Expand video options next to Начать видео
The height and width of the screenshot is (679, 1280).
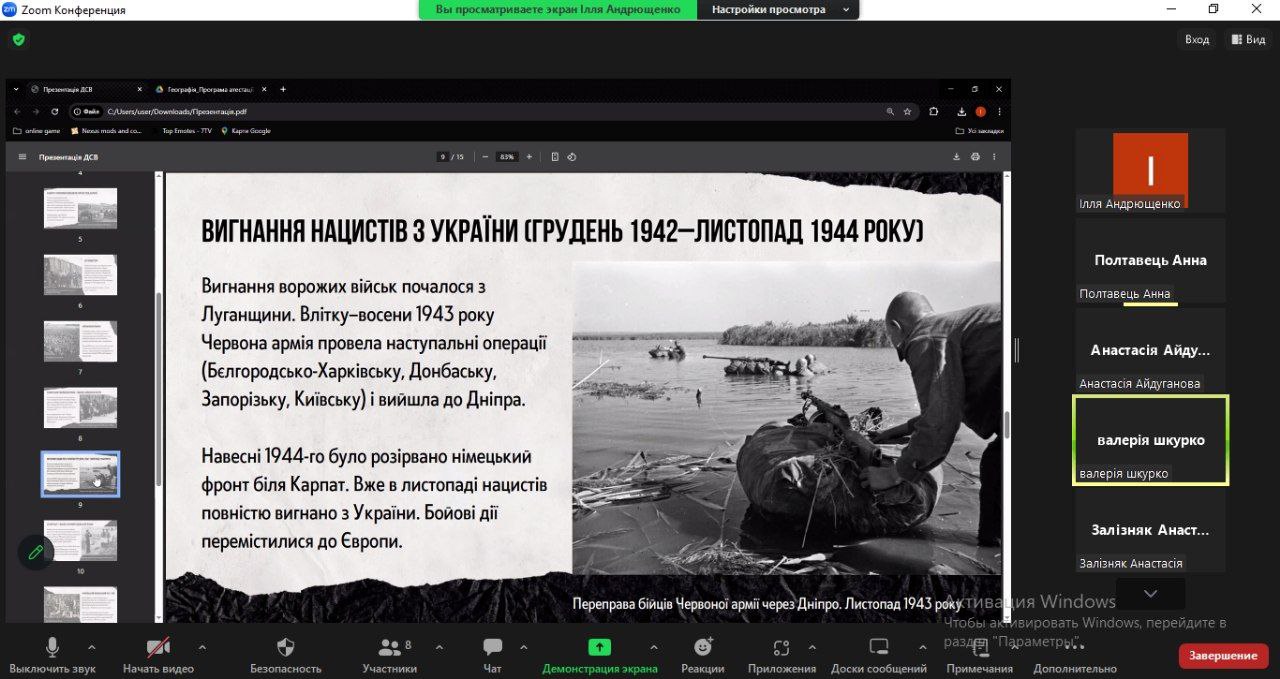[200, 647]
